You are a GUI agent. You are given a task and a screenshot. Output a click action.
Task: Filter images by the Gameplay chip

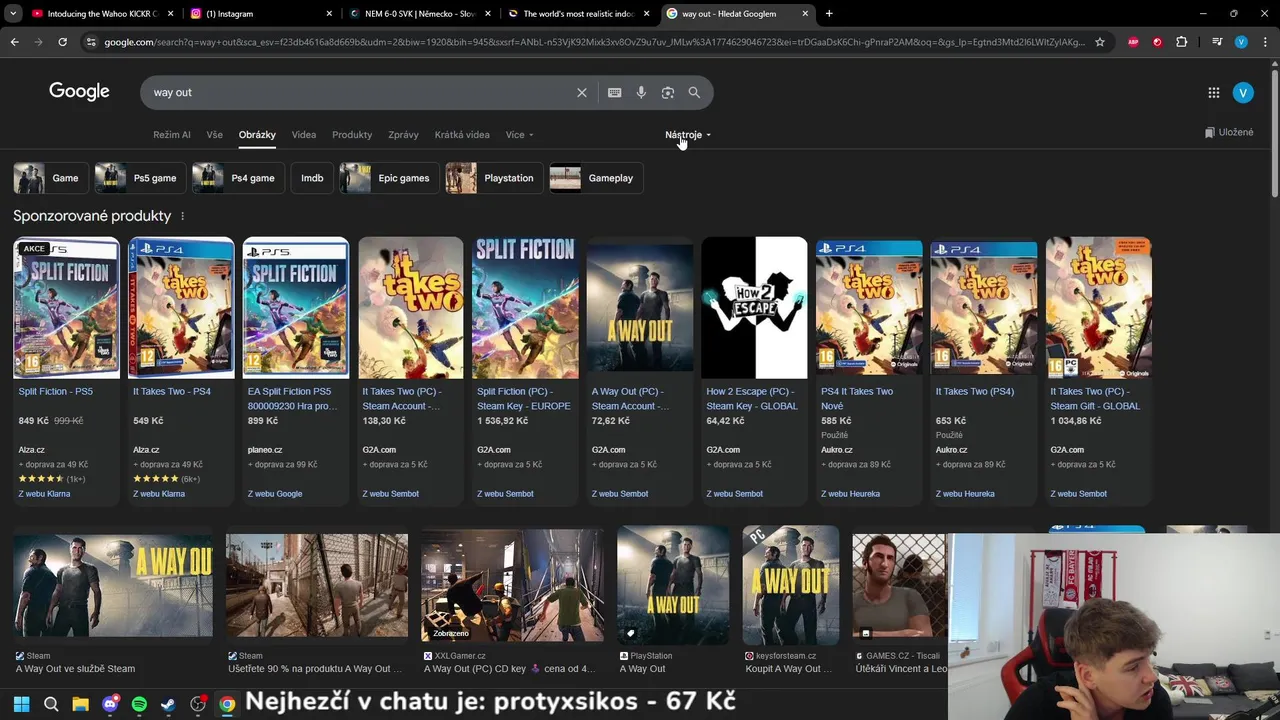coord(596,178)
